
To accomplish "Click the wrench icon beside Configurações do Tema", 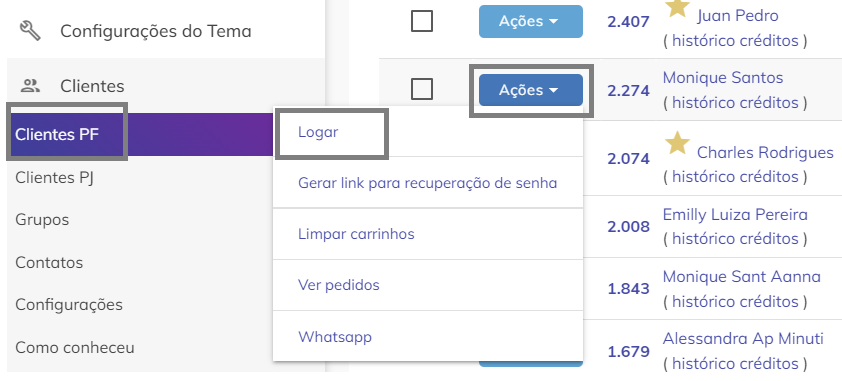I will coord(30,31).
